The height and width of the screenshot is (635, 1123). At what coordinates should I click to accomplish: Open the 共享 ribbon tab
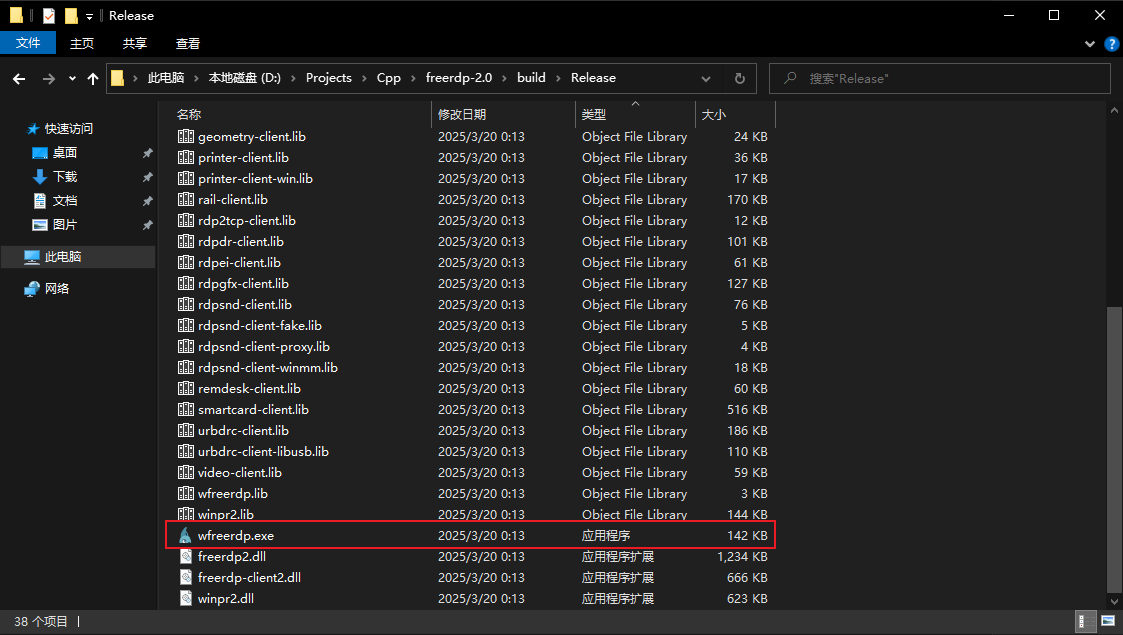coord(135,43)
